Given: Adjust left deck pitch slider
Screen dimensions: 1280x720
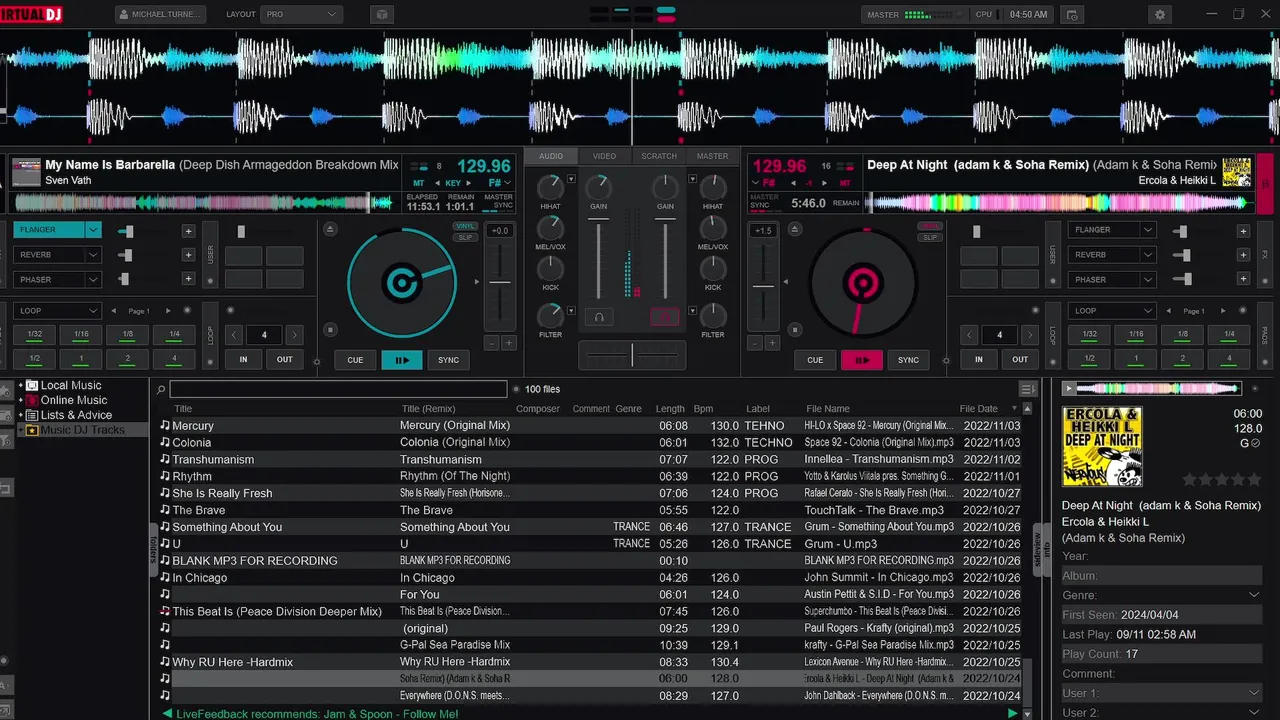Looking at the screenshot, I should pos(499,282).
